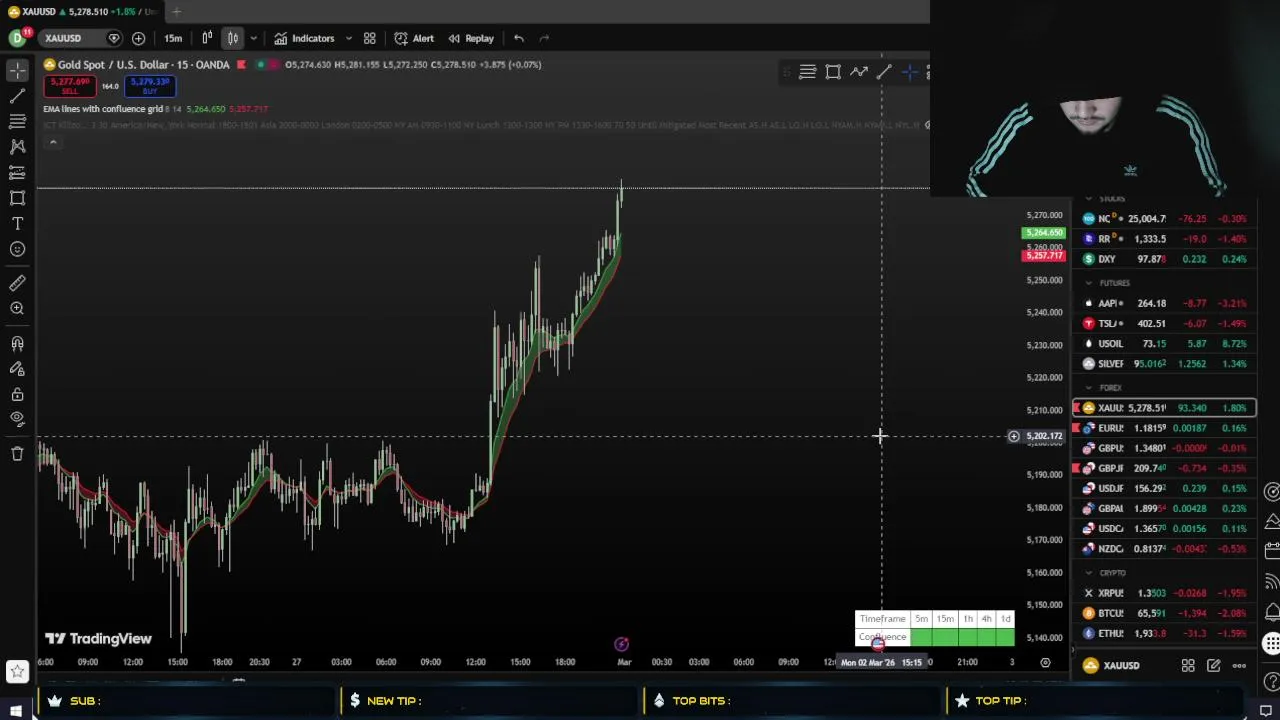Hide all drawings with the eye icon
Viewport: 1280px width, 720px height.
click(x=17, y=419)
